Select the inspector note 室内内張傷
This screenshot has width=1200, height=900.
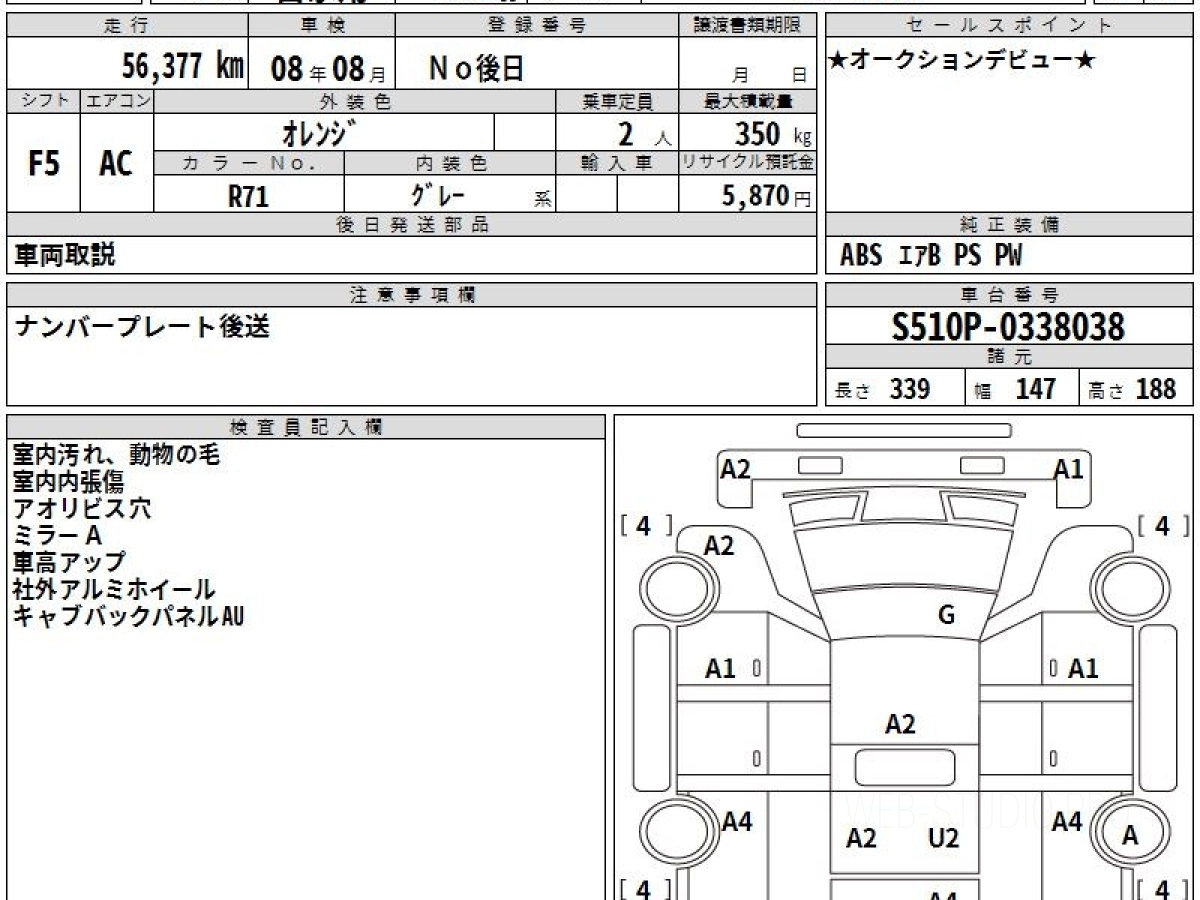pos(68,482)
